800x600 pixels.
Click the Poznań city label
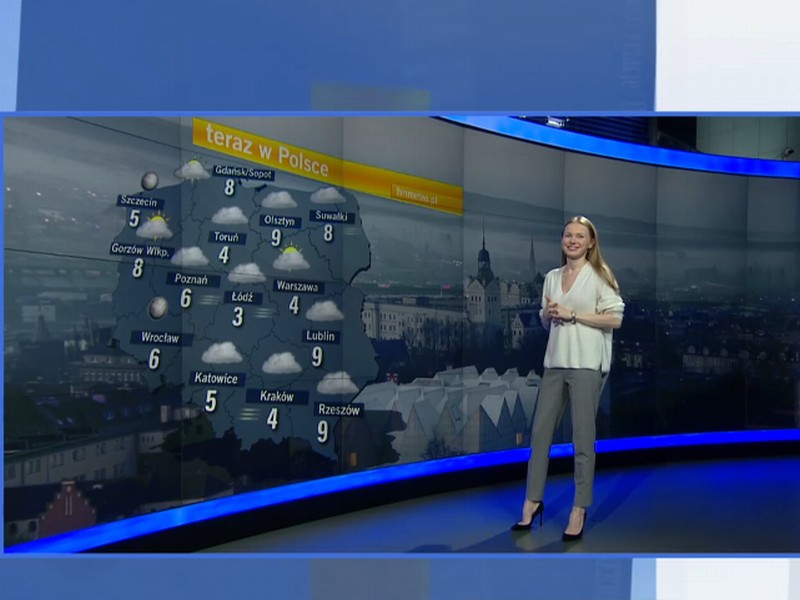coord(193,280)
